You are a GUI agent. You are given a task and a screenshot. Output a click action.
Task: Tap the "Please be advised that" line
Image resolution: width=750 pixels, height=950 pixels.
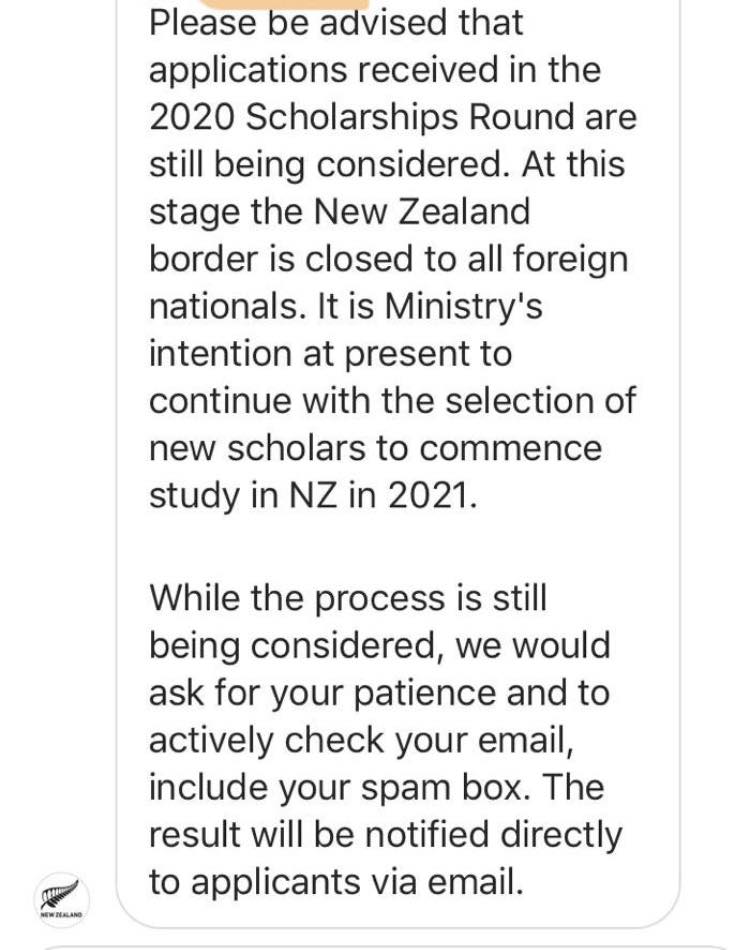click(336, 24)
